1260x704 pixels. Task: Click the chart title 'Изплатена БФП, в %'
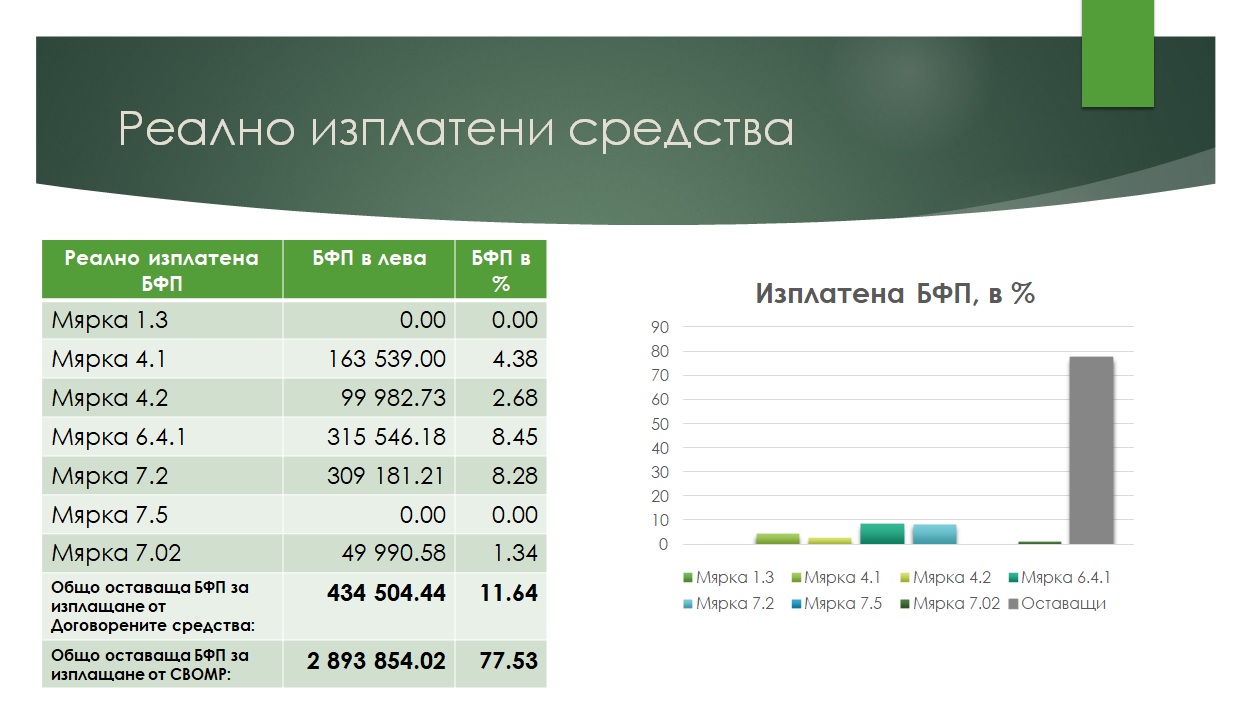[x=894, y=294]
